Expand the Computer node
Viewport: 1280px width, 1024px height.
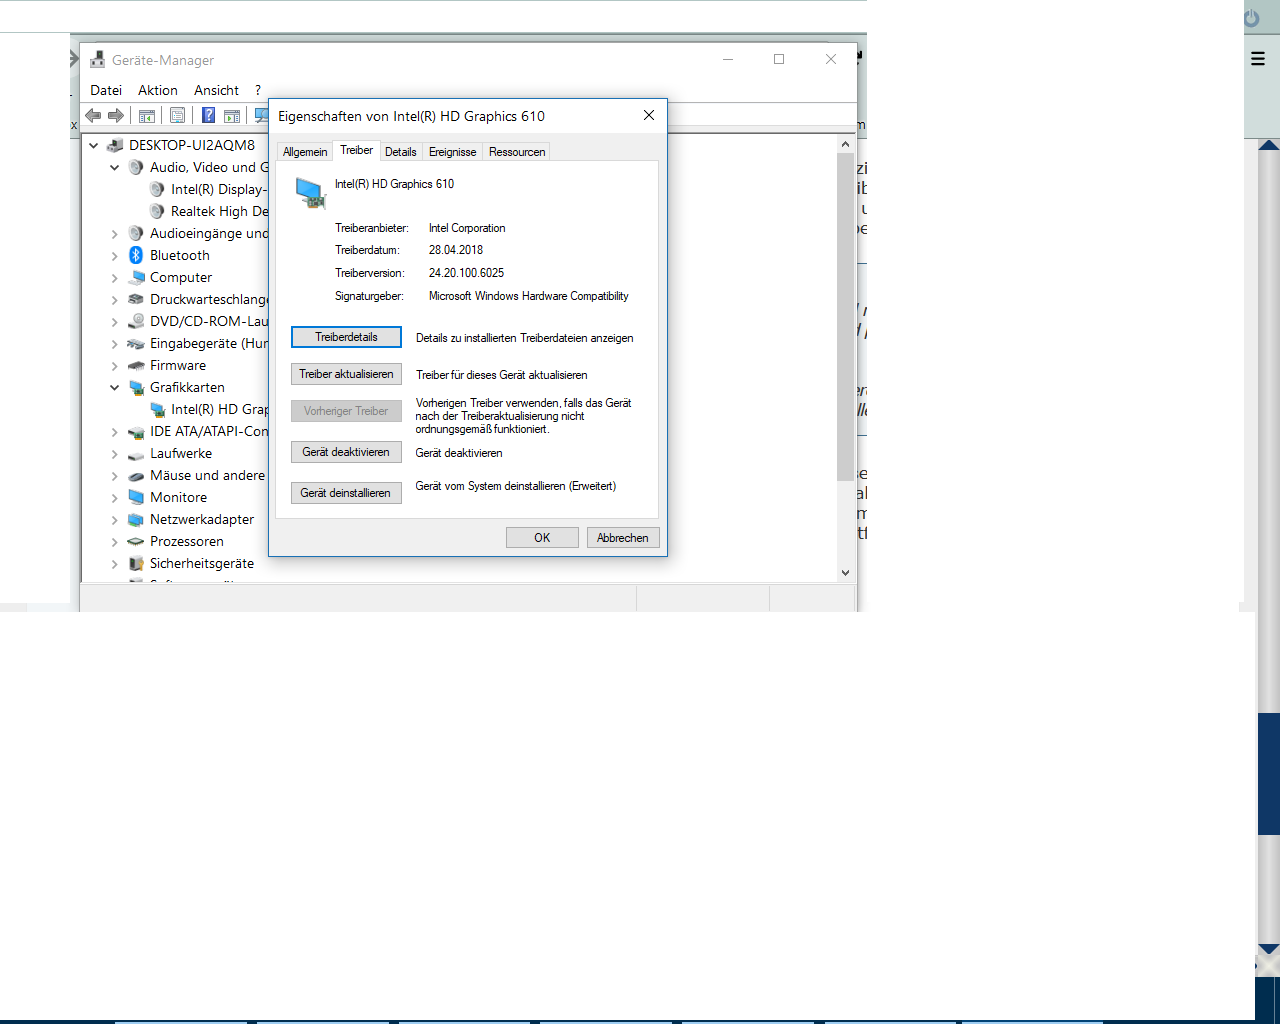coord(115,277)
